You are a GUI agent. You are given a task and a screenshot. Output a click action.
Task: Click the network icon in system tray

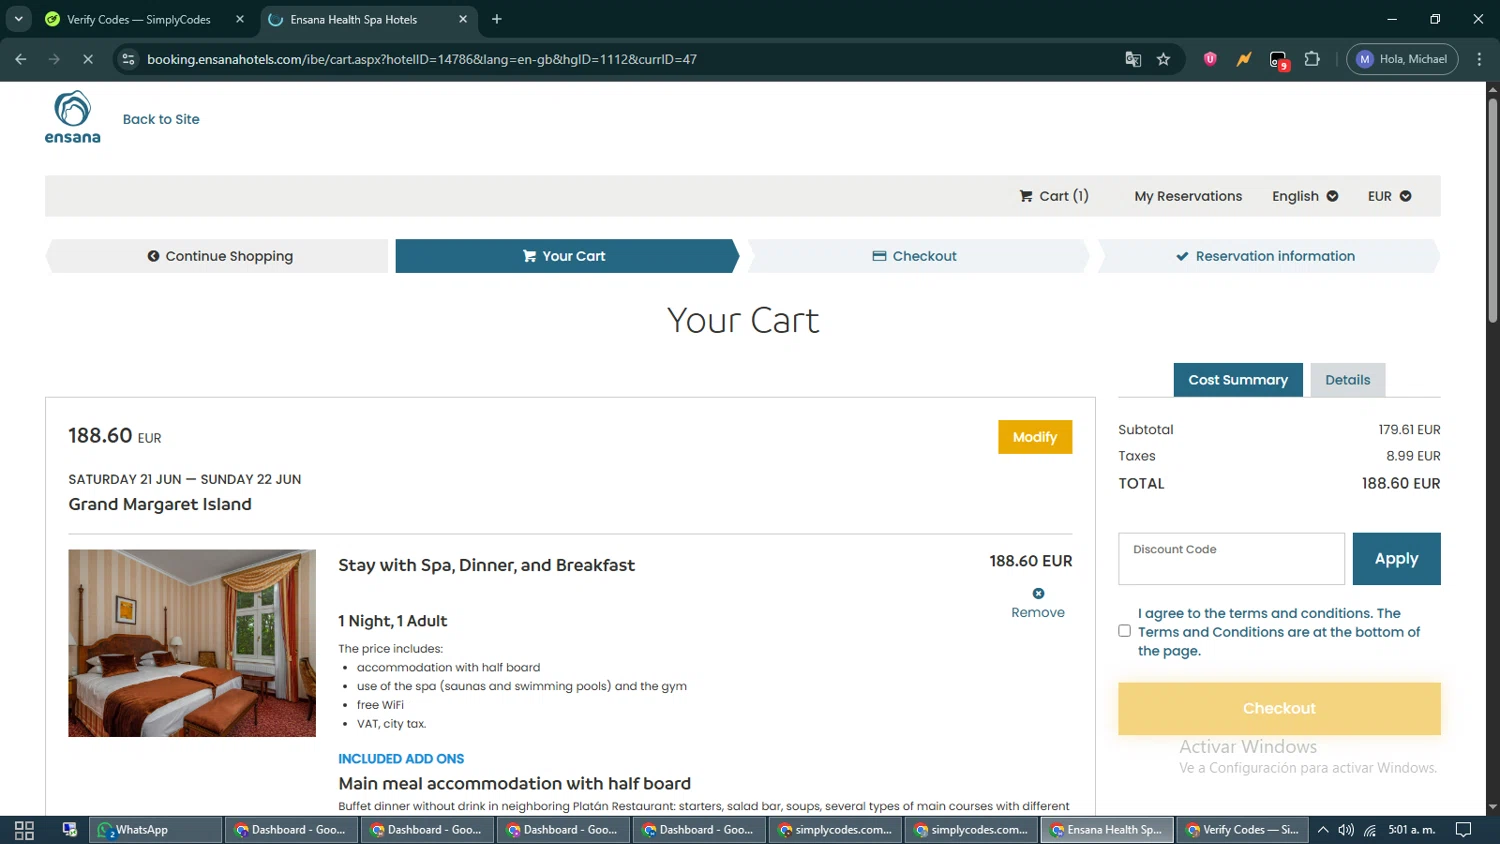coord(1370,830)
